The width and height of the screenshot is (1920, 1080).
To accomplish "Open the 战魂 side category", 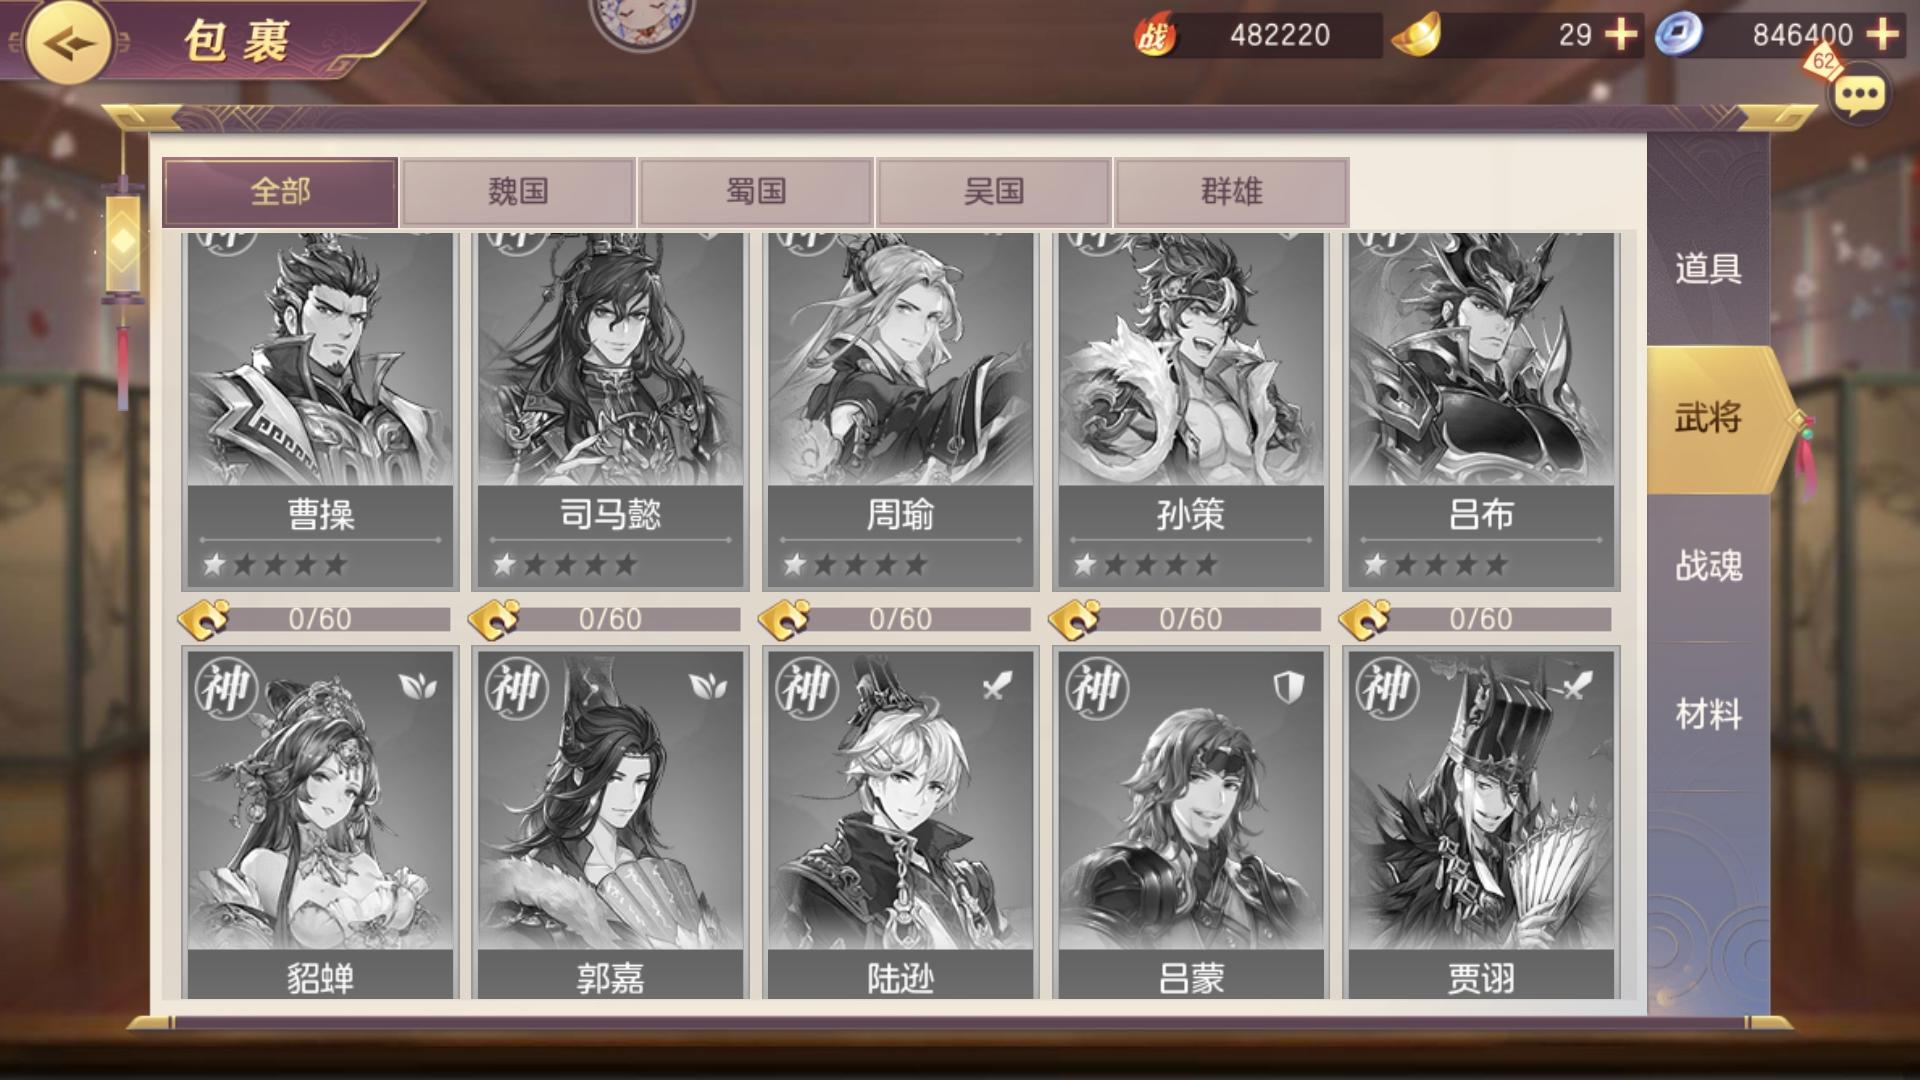I will click(1708, 567).
